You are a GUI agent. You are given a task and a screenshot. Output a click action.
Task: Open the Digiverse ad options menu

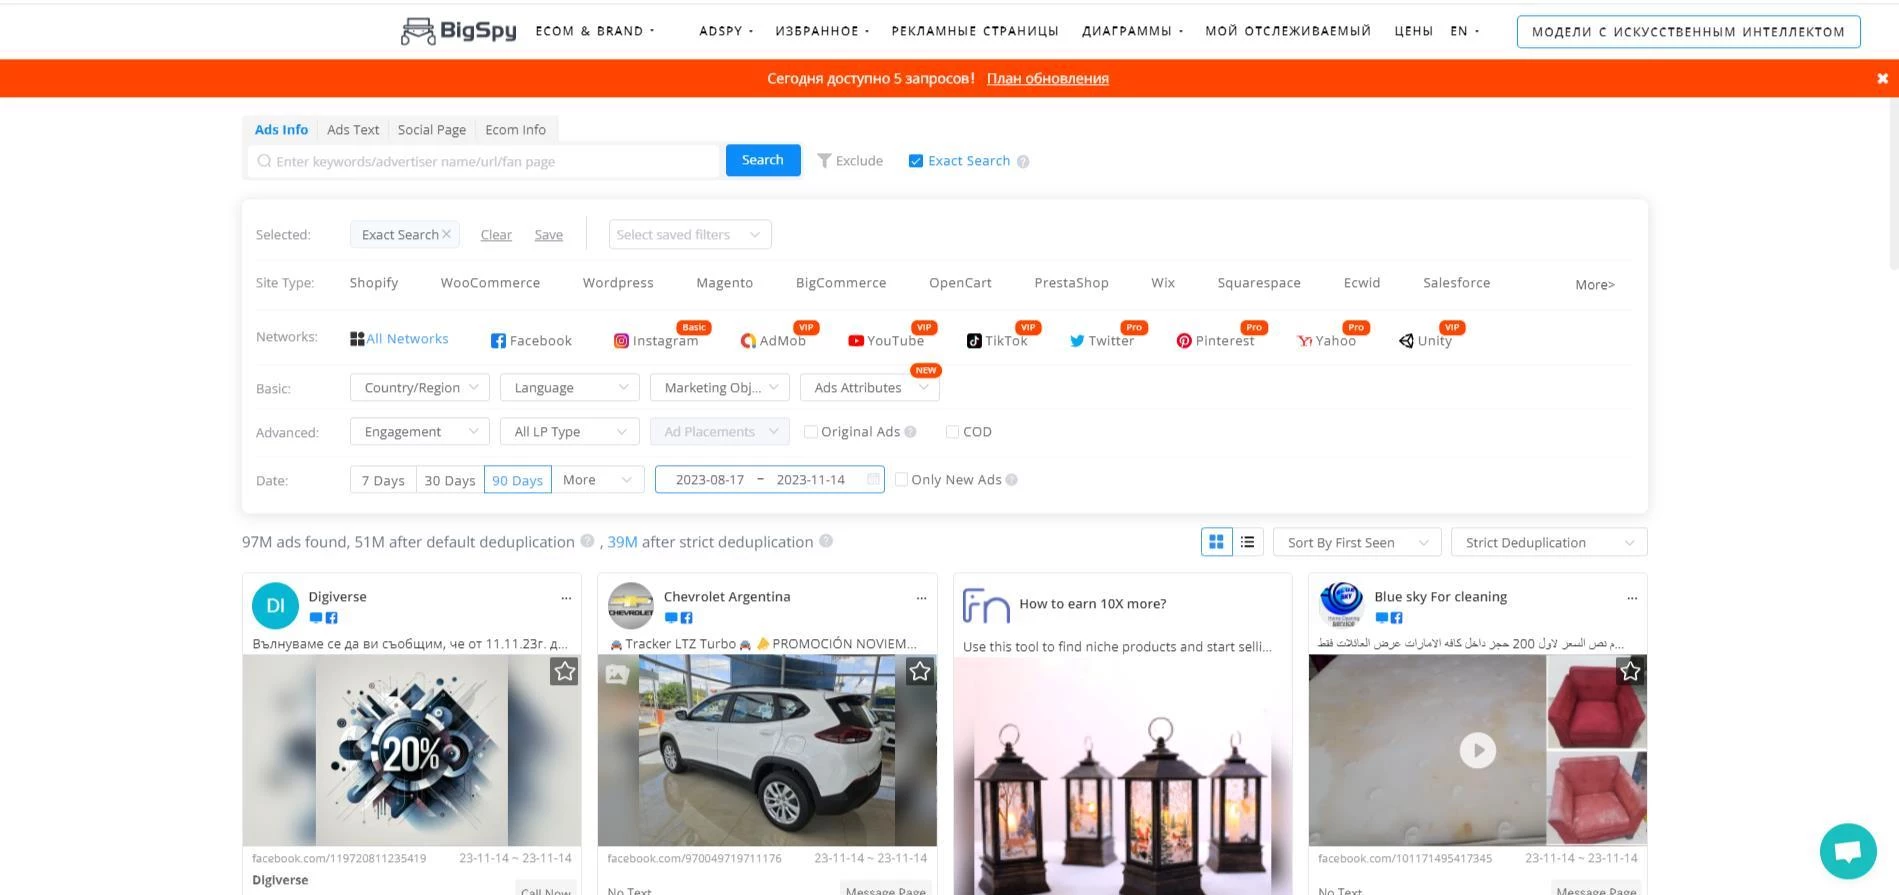566,598
